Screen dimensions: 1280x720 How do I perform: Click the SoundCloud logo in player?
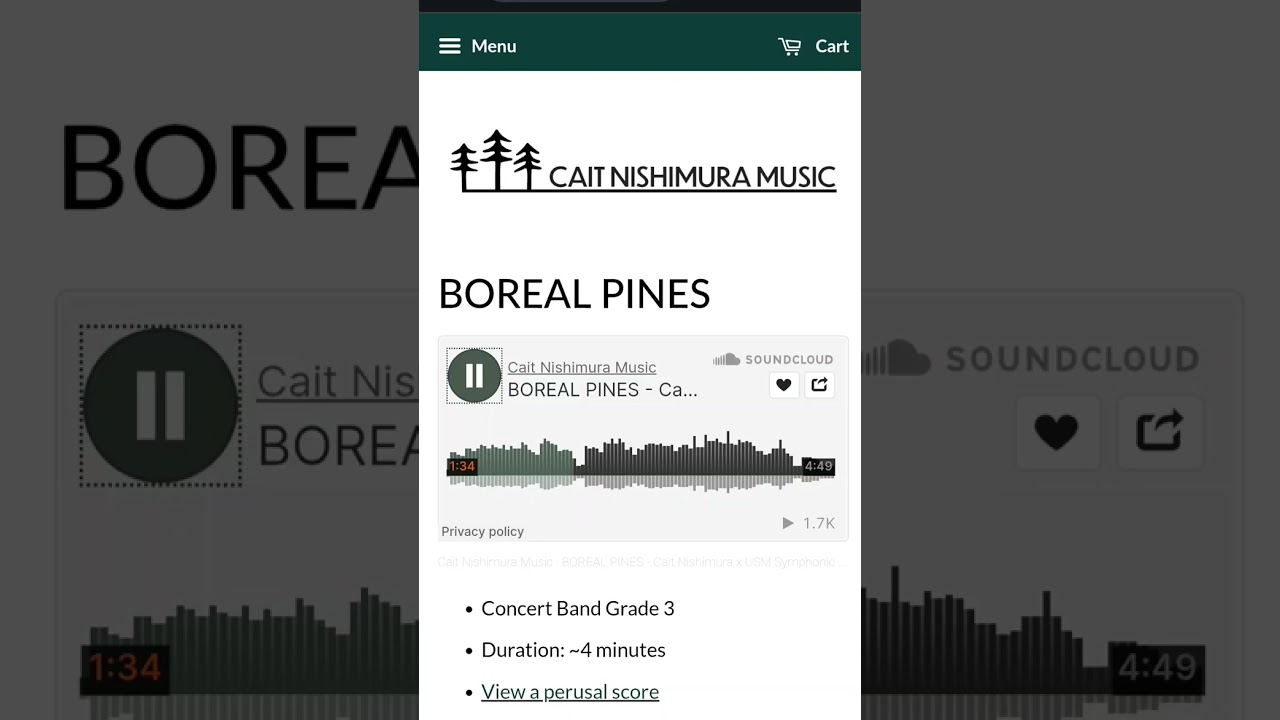pos(773,359)
